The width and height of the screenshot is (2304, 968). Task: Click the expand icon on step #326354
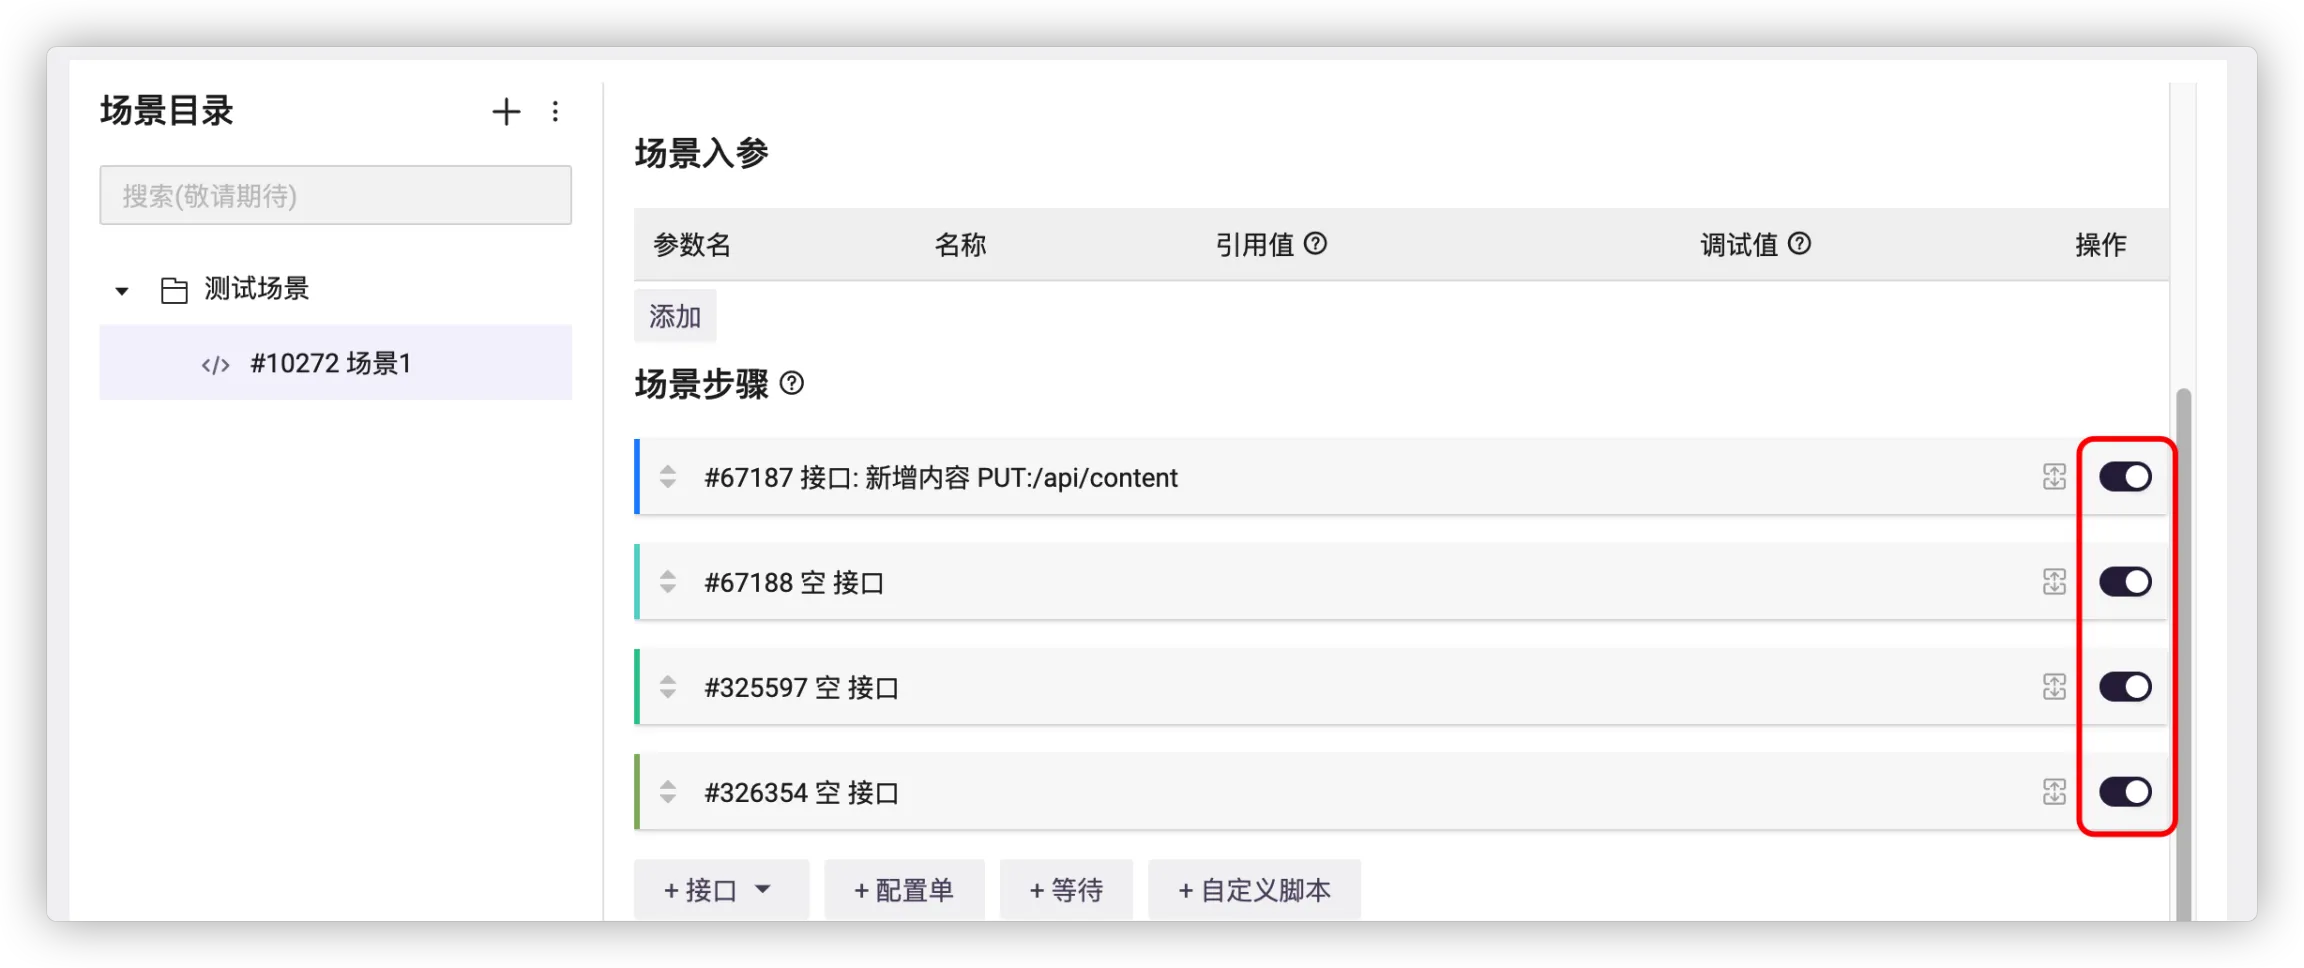(x=2054, y=792)
